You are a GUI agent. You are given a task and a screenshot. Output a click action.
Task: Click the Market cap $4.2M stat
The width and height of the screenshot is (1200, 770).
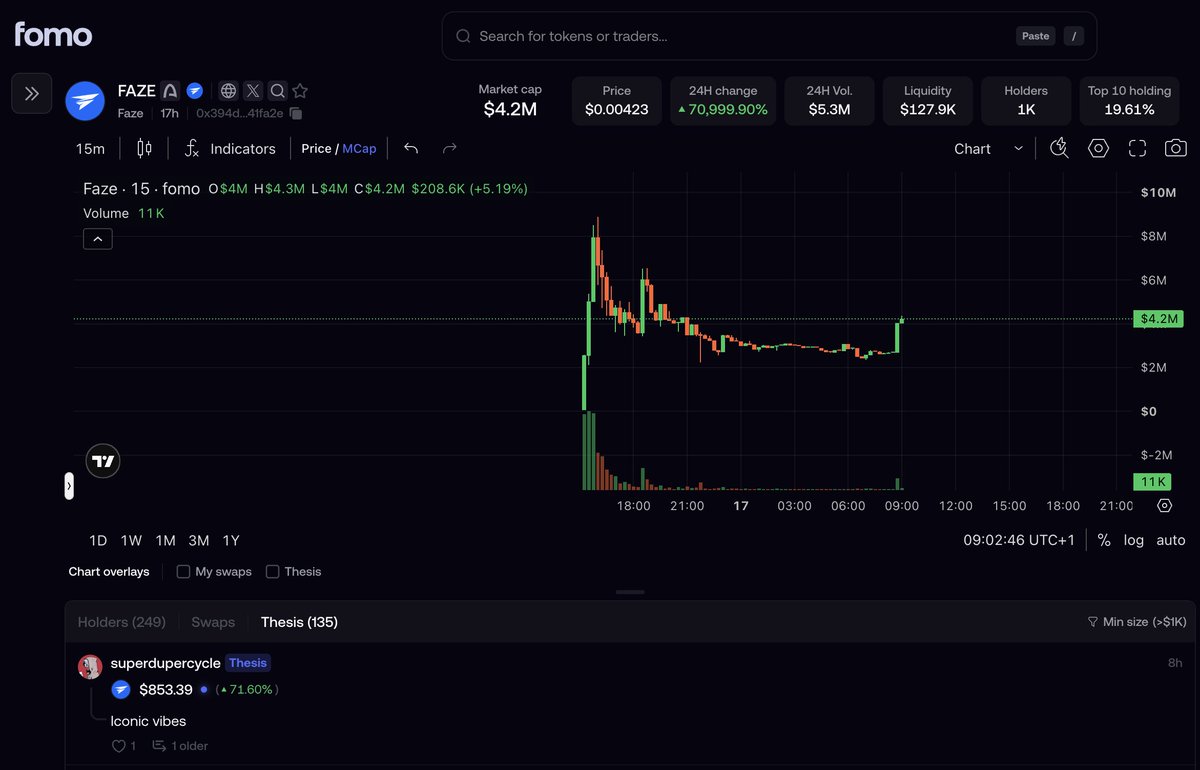[510, 100]
